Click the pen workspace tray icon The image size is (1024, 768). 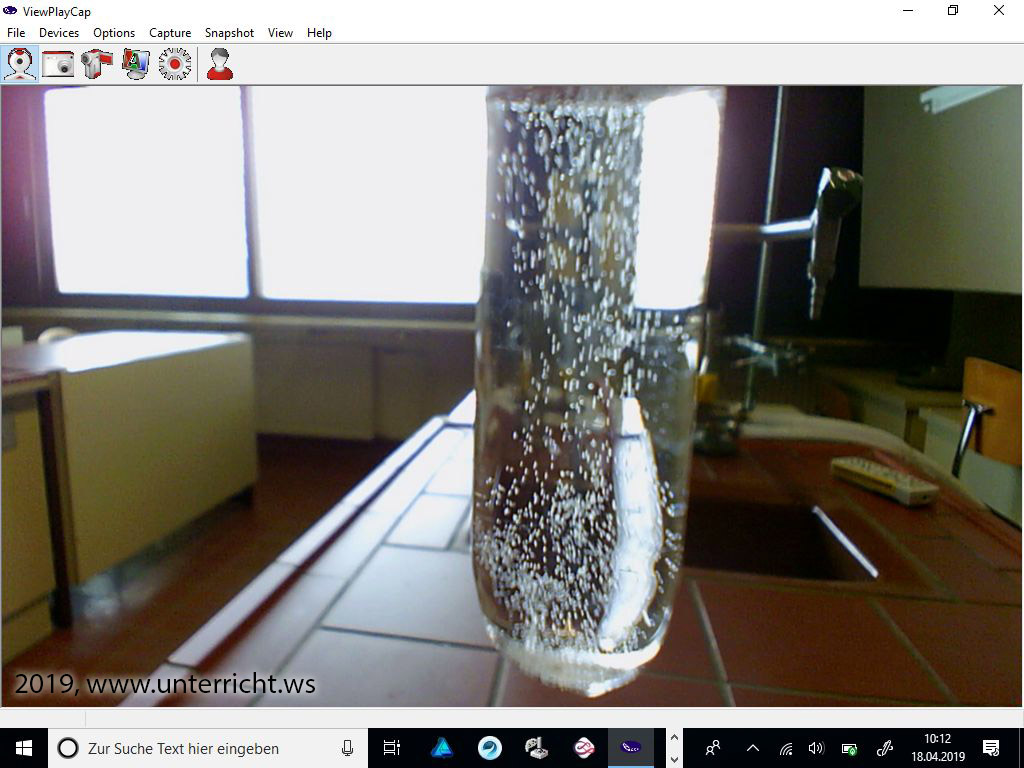(884, 748)
